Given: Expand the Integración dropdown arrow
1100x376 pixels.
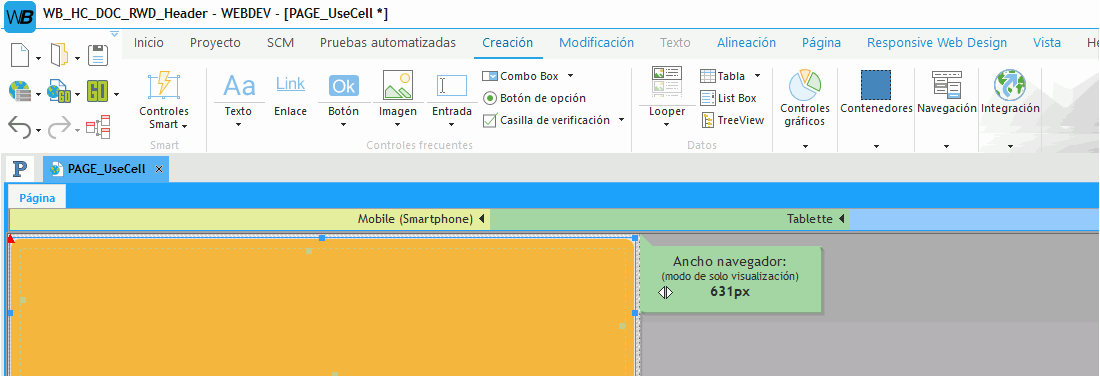Looking at the screenshot, I should (x=1010, y=147).
